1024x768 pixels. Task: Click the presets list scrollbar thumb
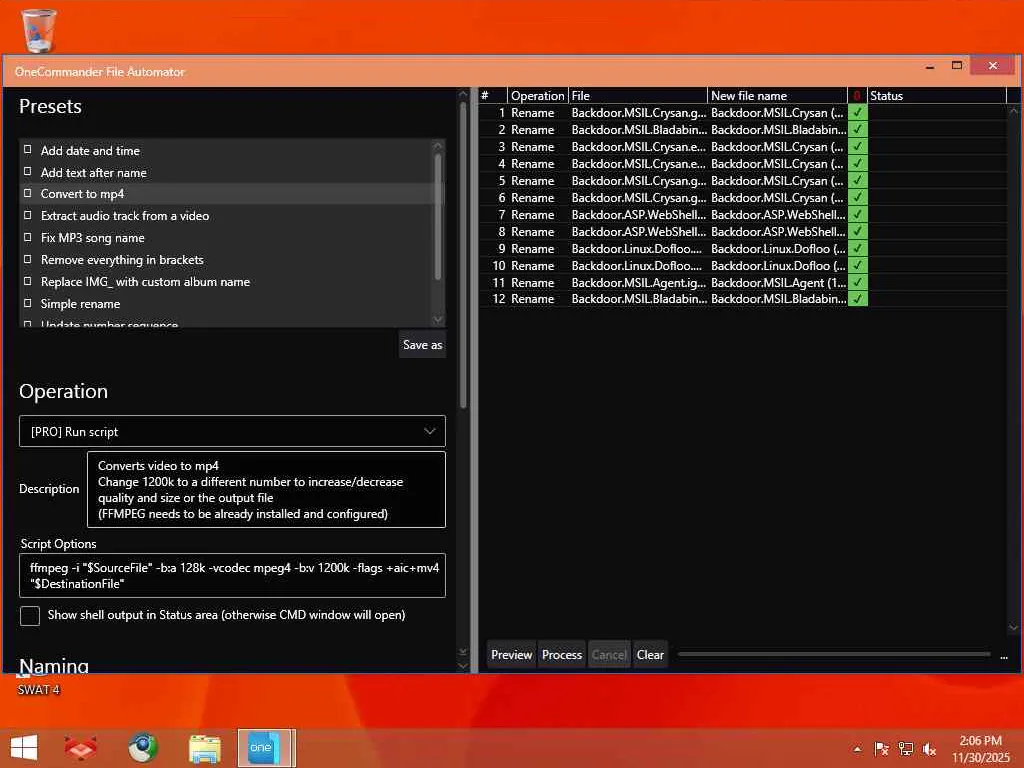(x=438, y=217)
